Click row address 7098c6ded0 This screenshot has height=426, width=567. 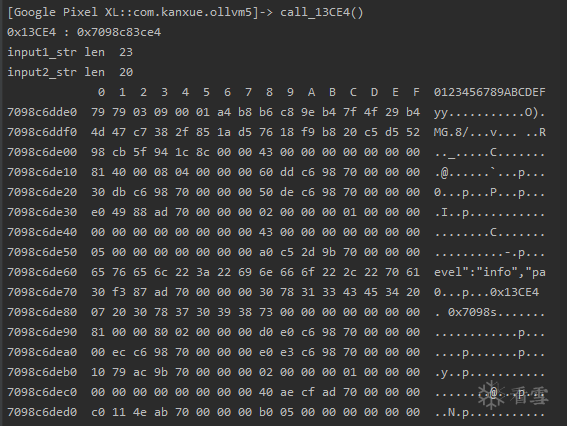pos(42,412)
